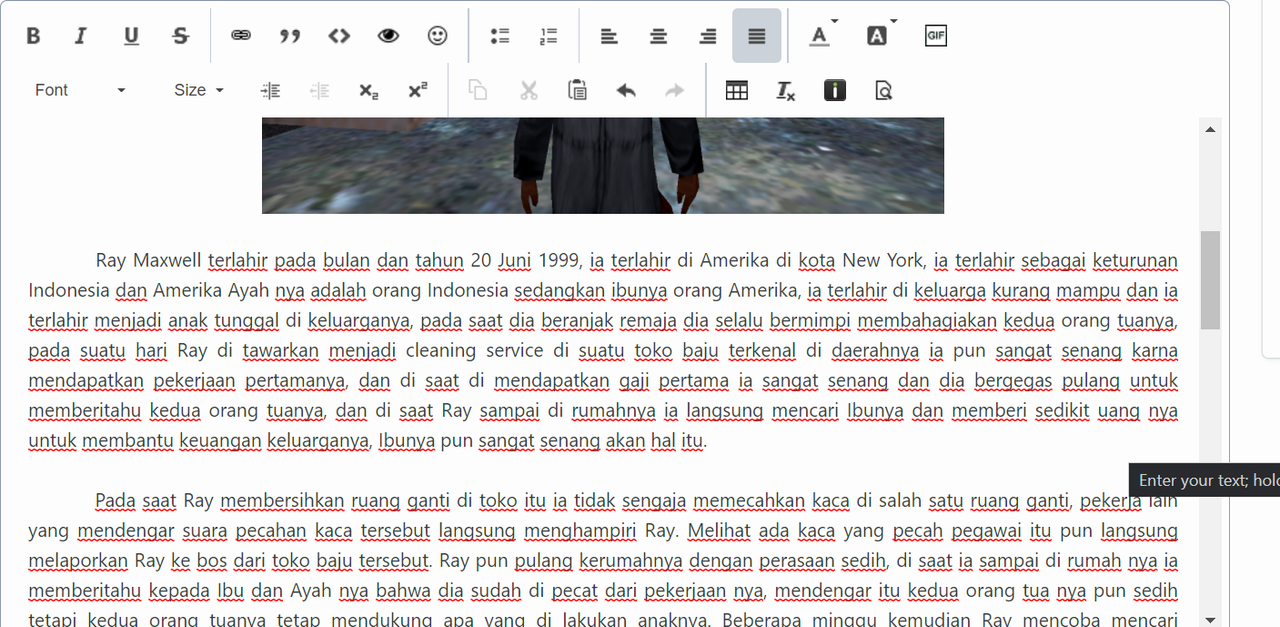Align text to the left

(x=608, y=36)
